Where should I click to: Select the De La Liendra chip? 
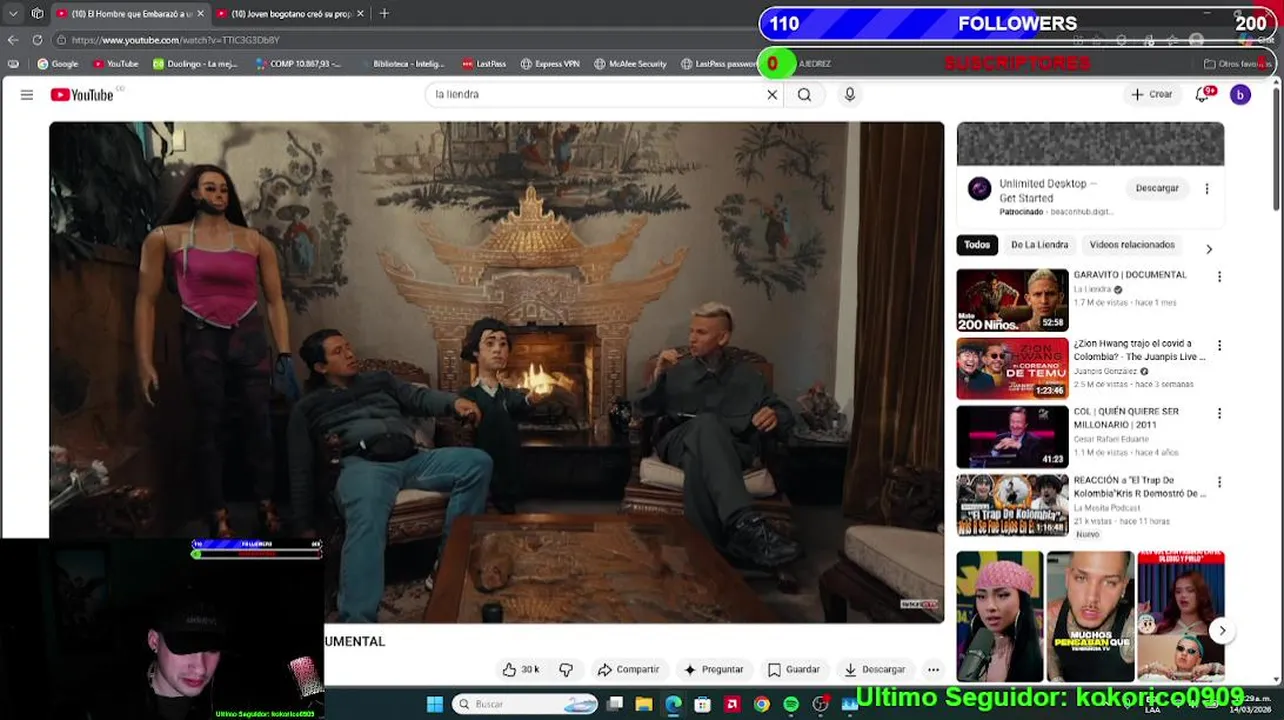click(1039, 245)
